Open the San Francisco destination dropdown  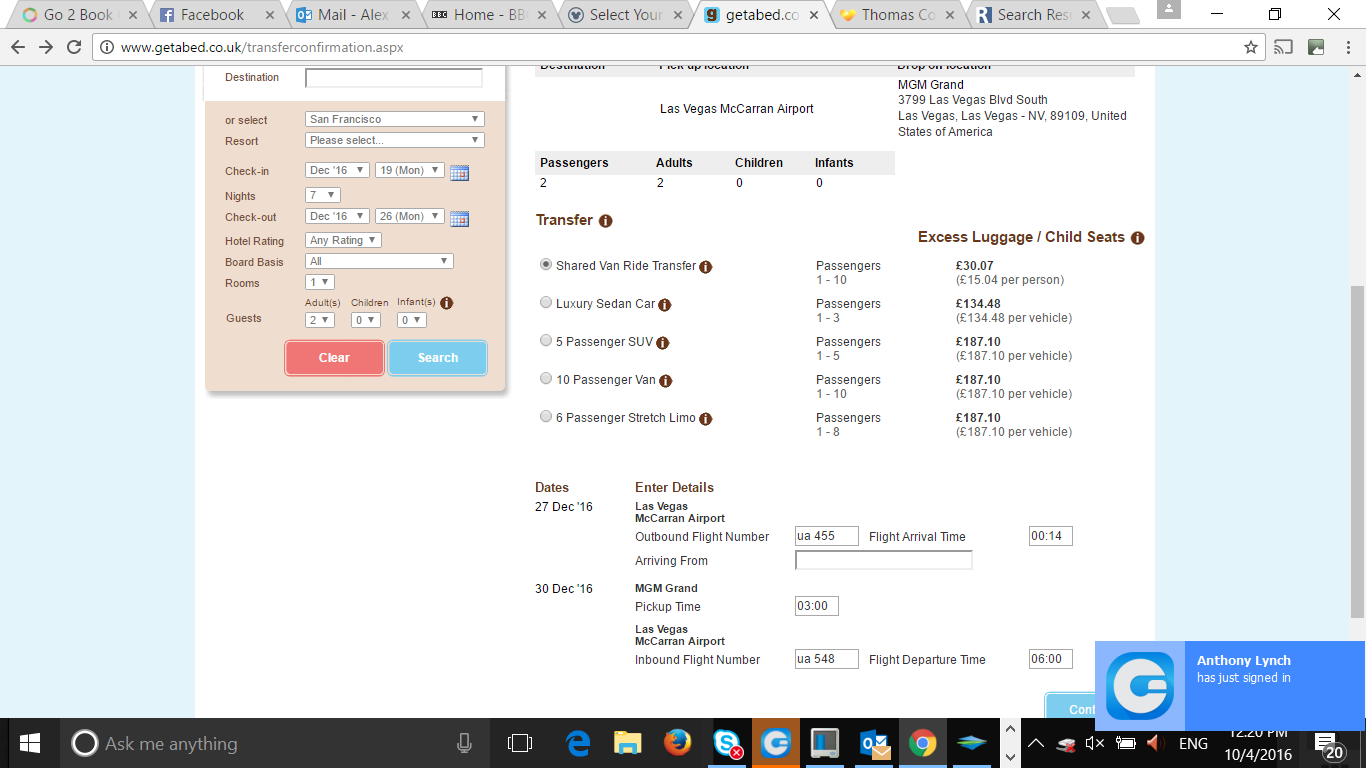(395, 119)
